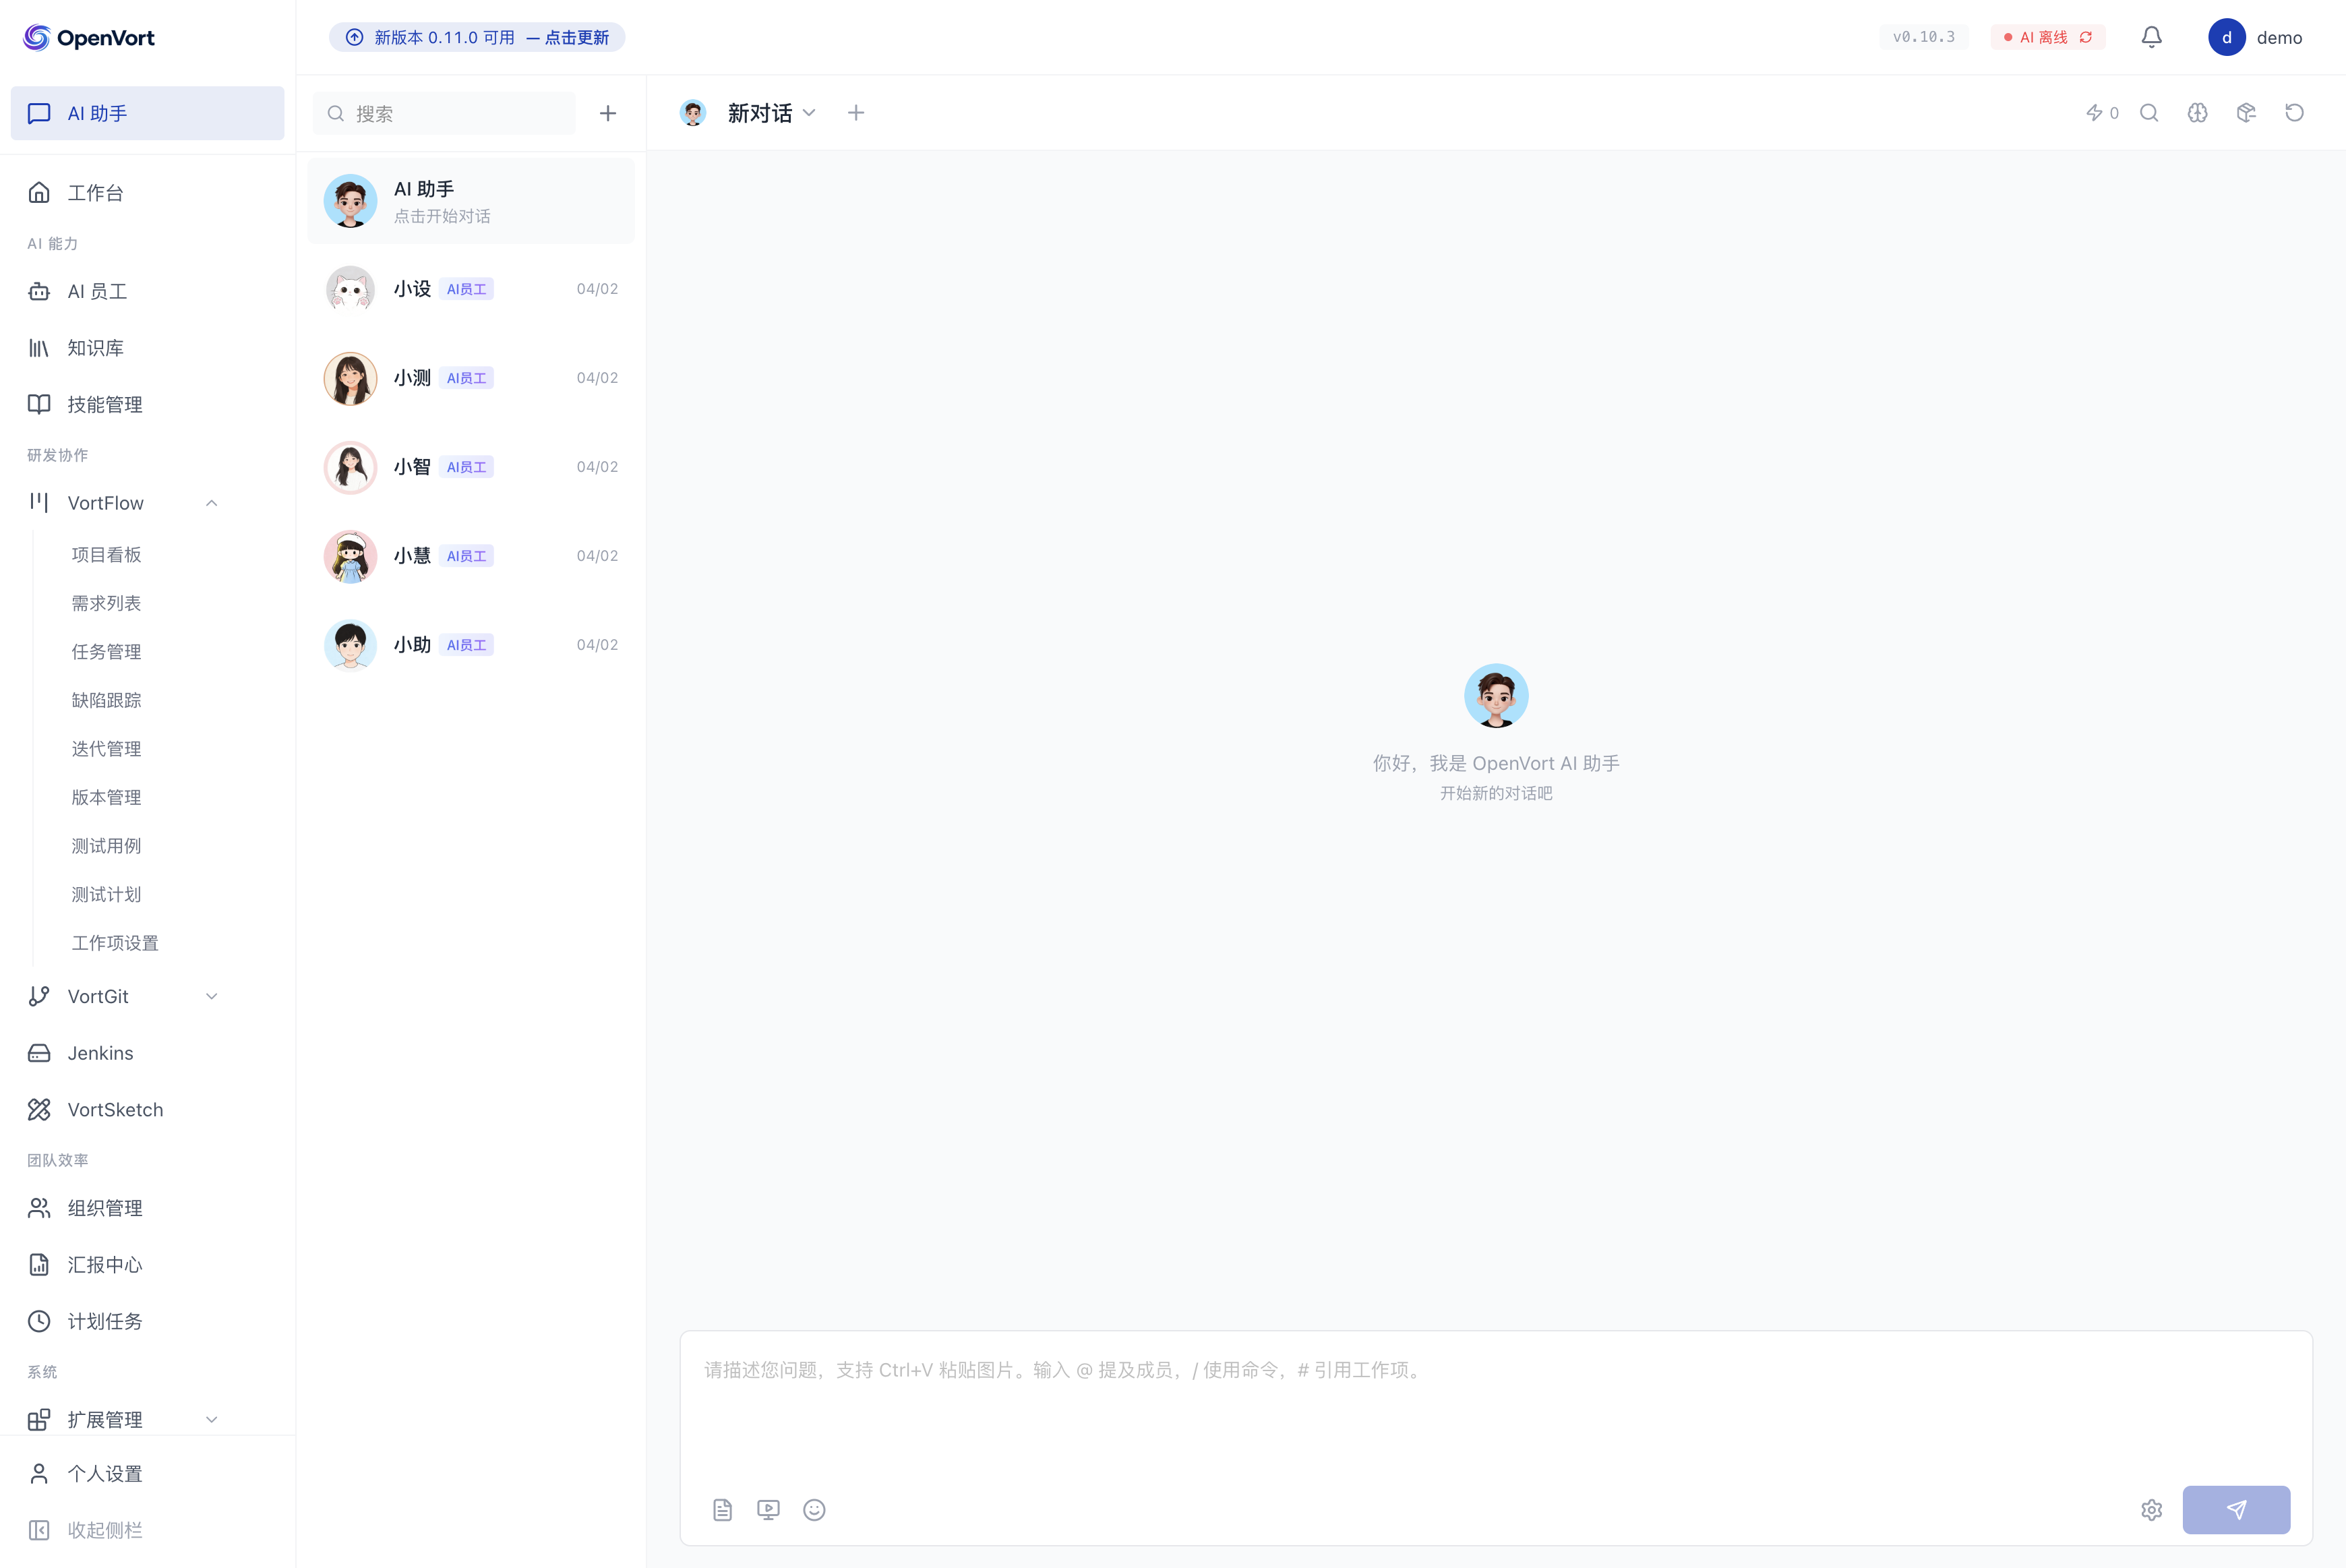Open the emoji picker
Viewport: 2346px width, 1568px height.
(814, 1509)
